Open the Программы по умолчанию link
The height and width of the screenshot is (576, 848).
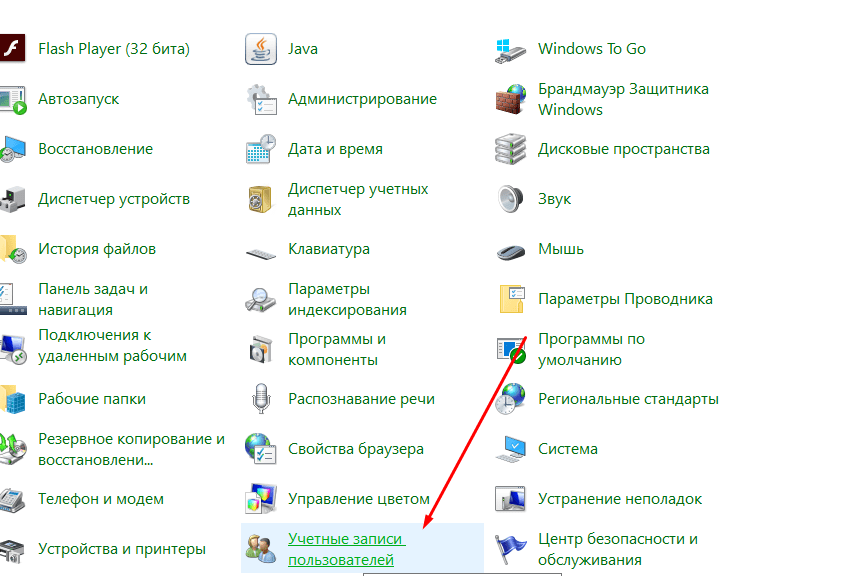pyautogui.click(x=592, y=349)
